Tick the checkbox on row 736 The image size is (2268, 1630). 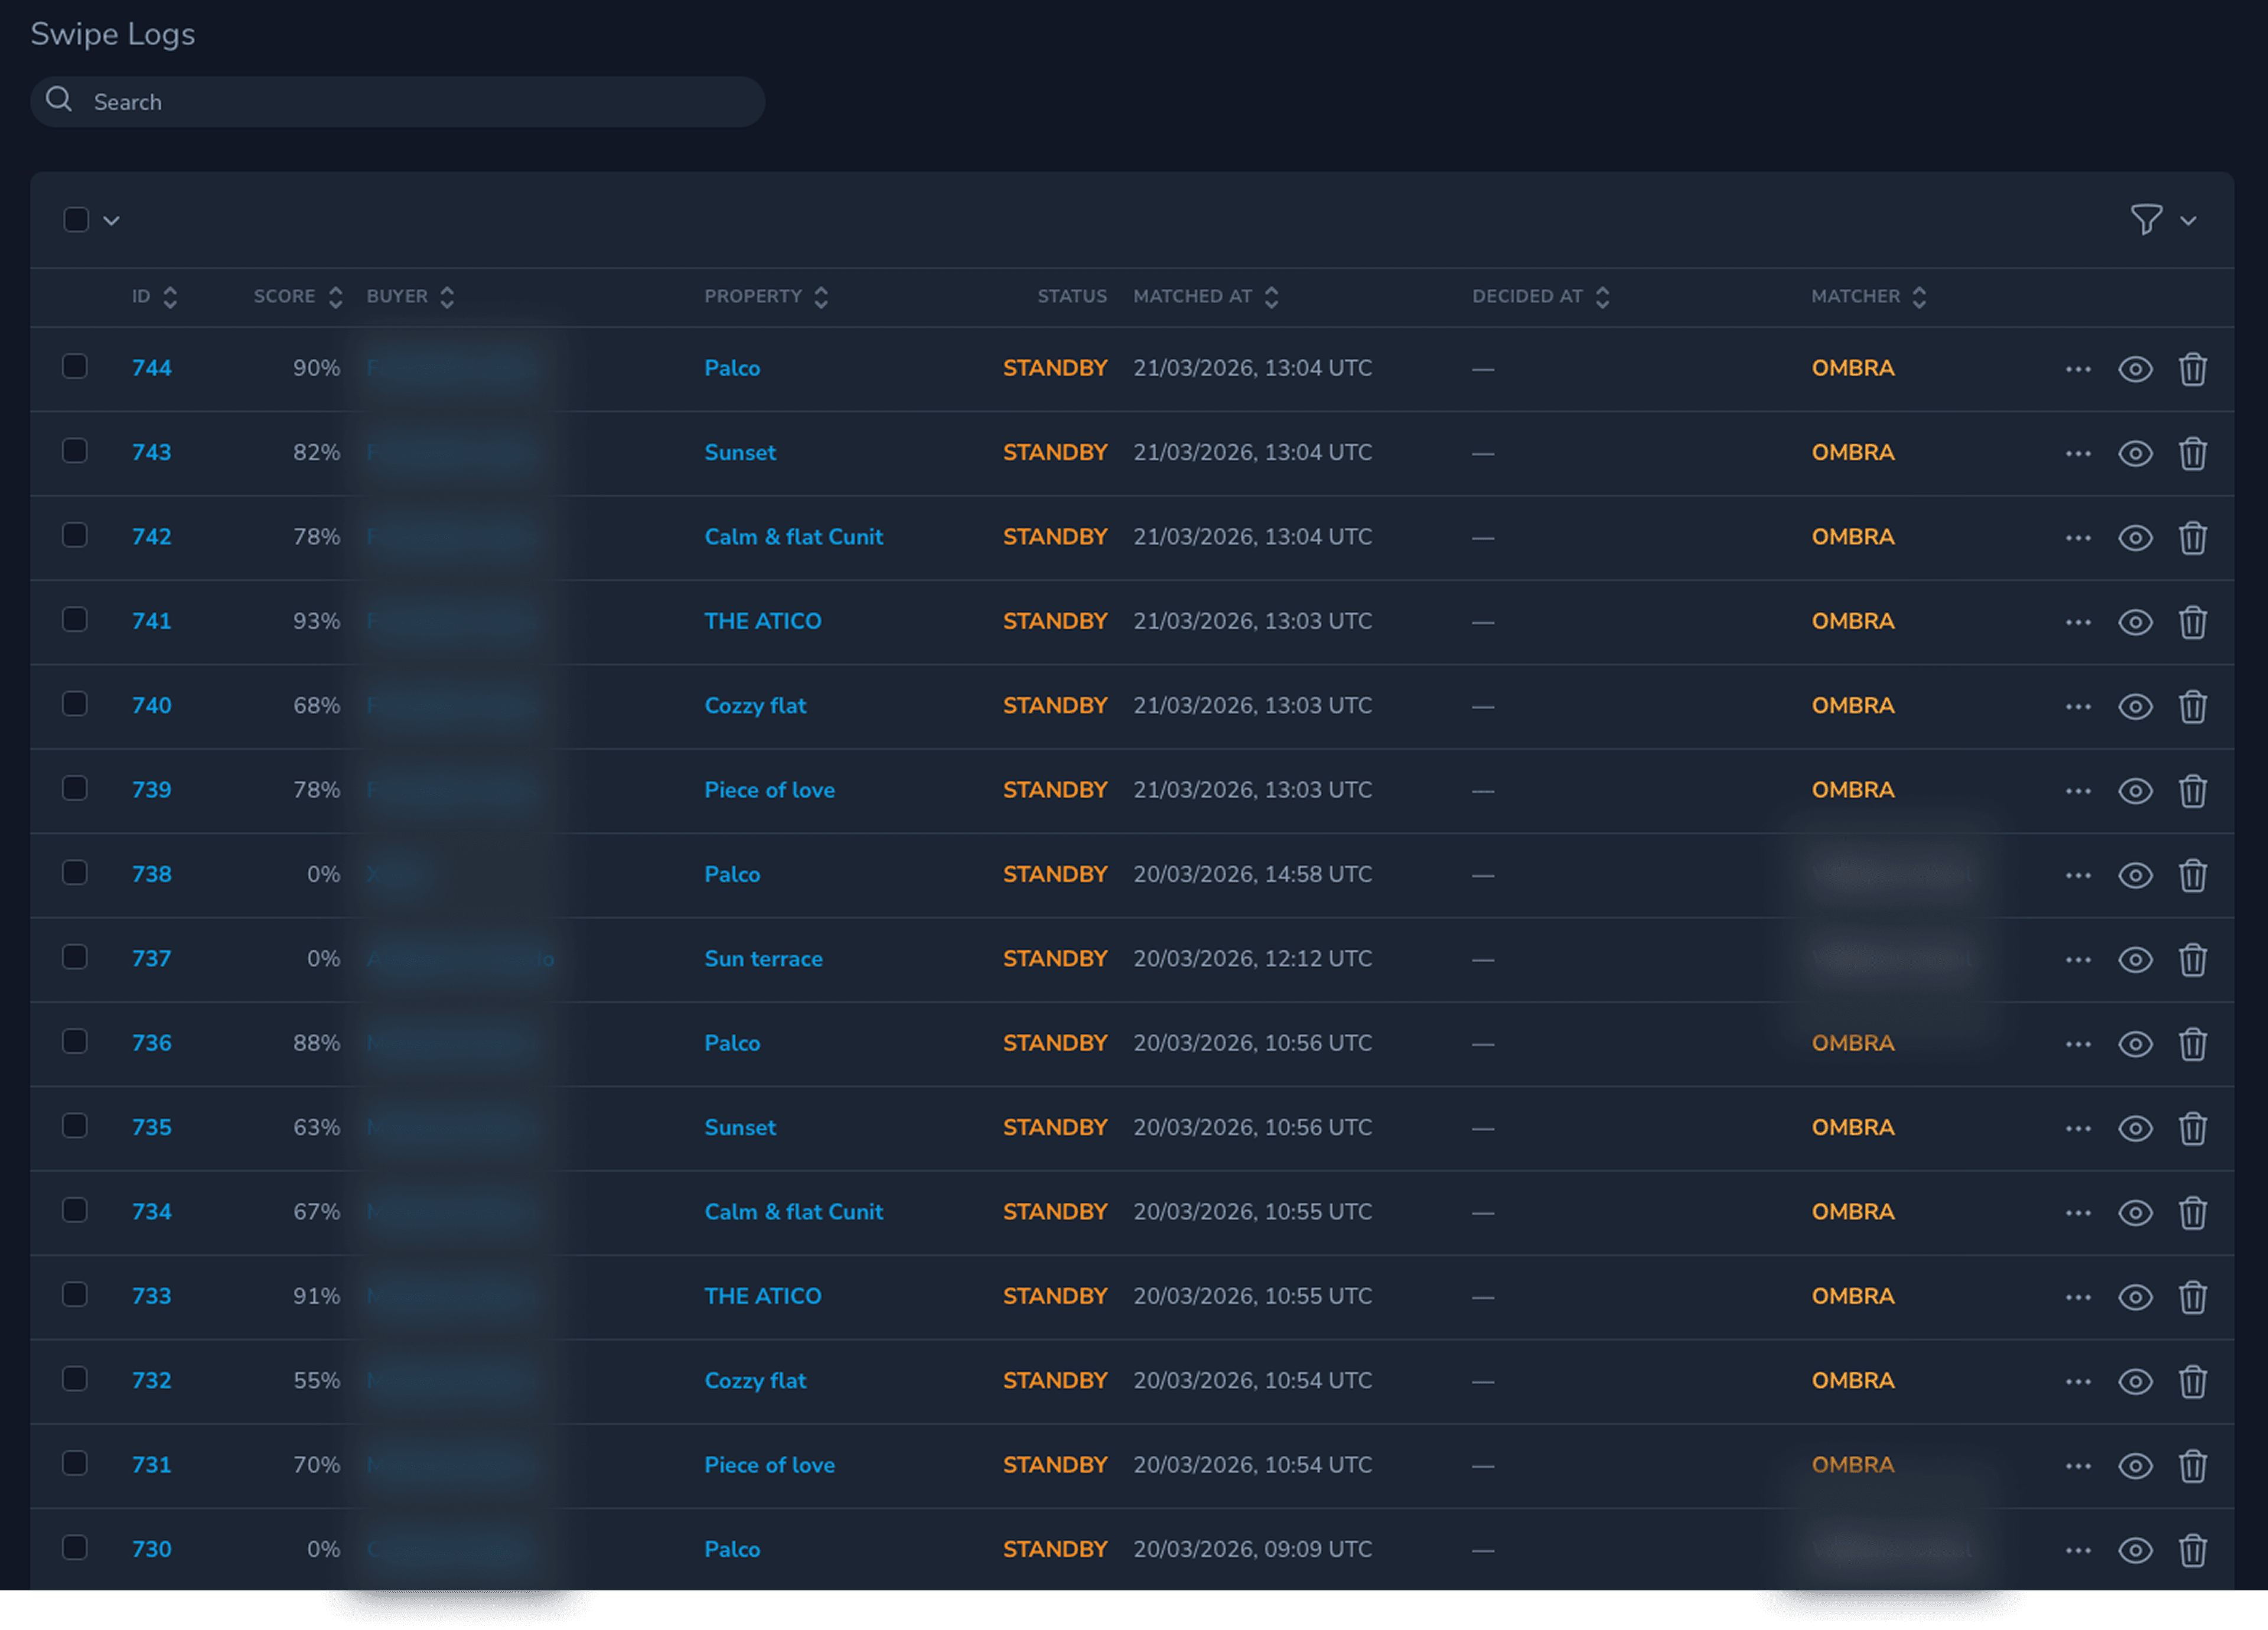75,1041
